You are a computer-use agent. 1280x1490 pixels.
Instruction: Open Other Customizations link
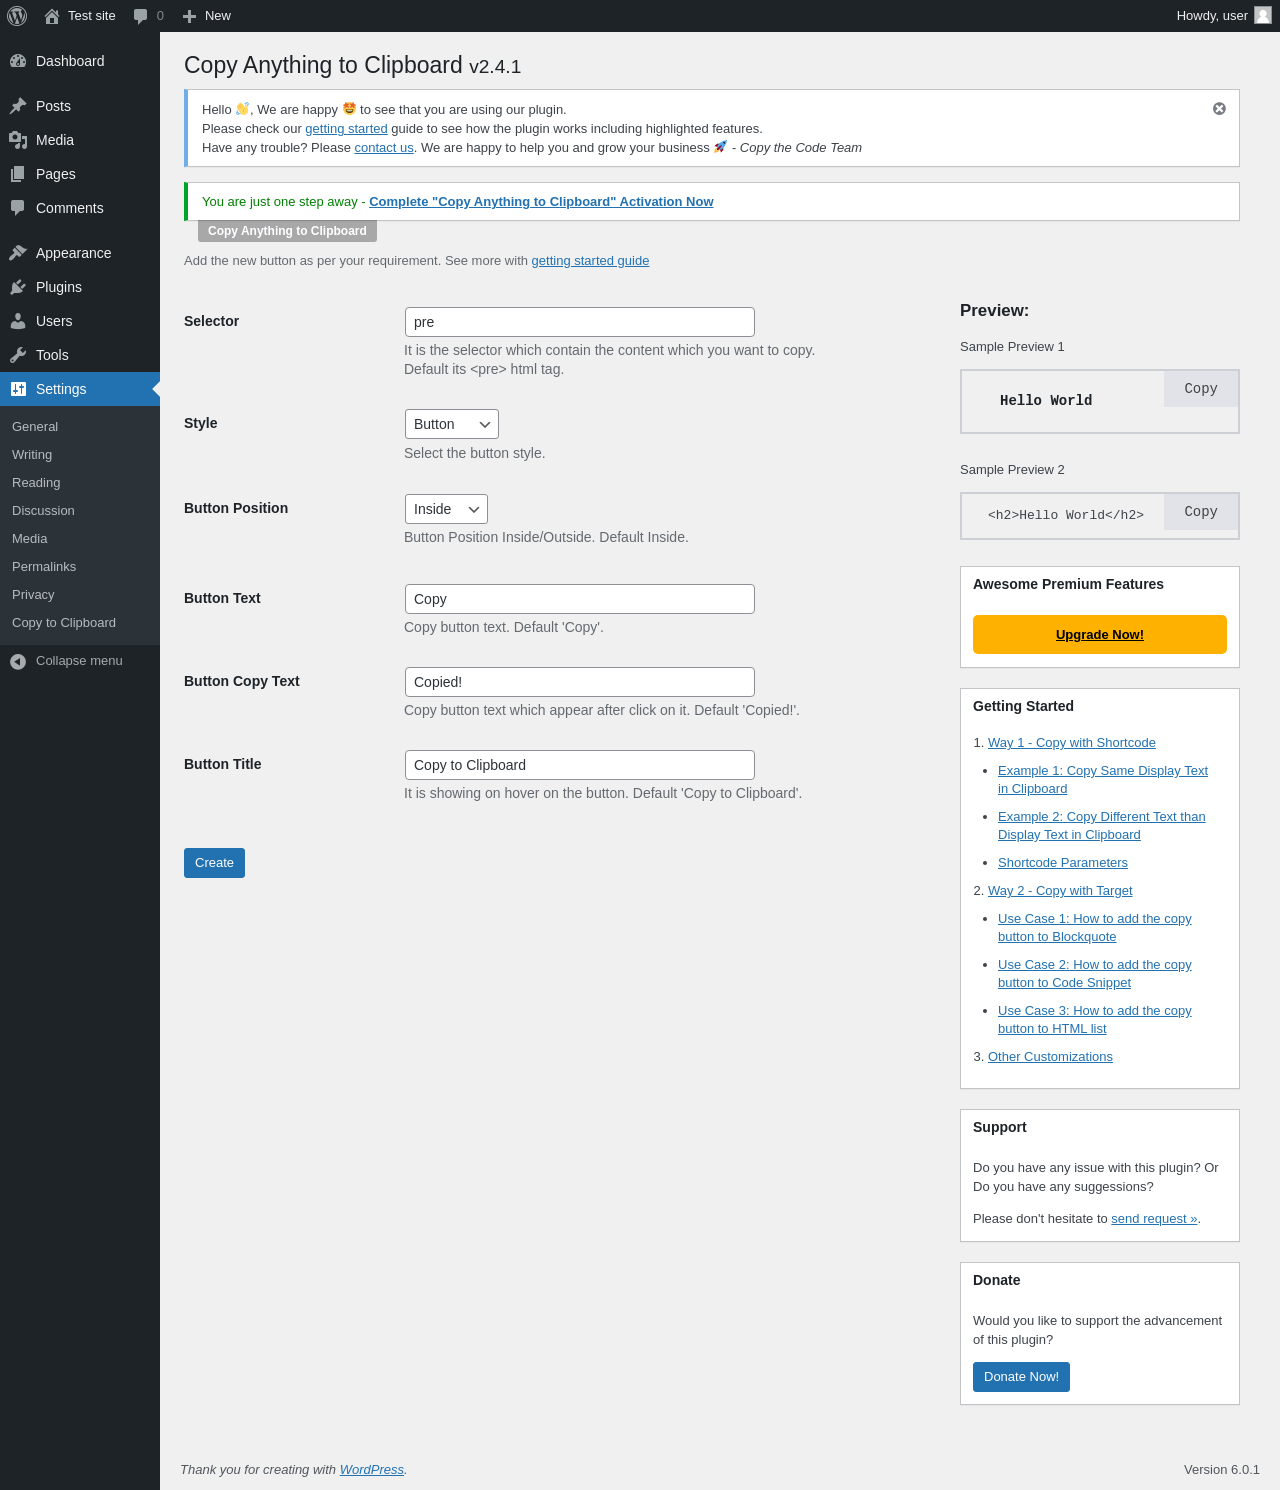(x=1050, y=1057)
